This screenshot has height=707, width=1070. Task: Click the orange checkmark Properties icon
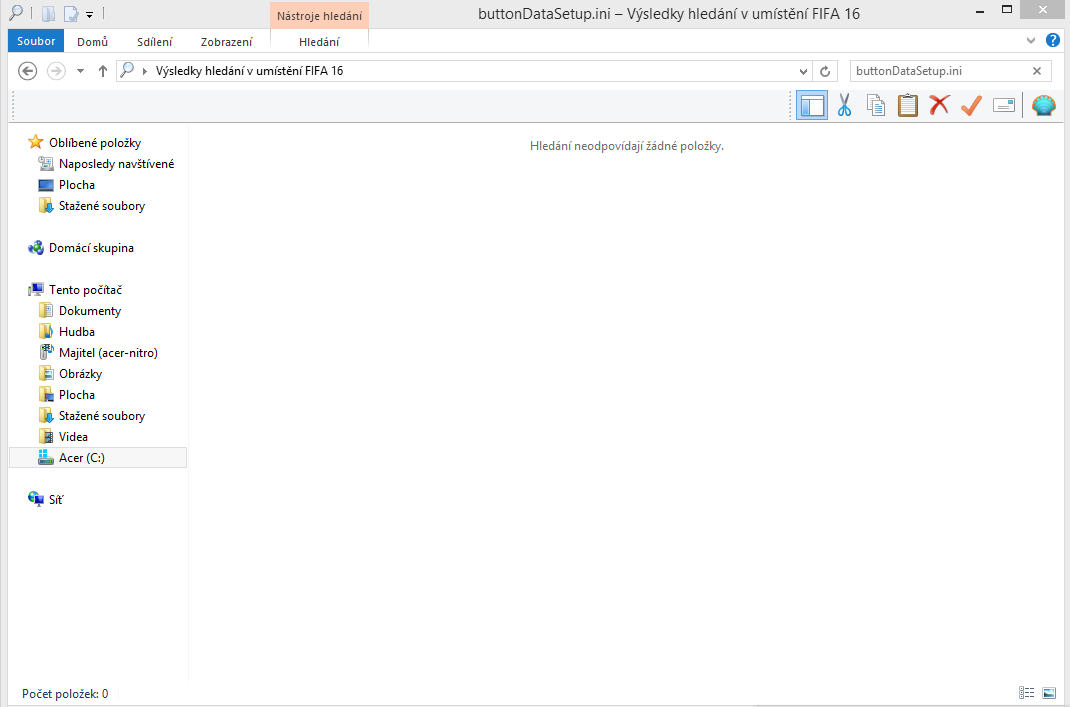point(970,105)
